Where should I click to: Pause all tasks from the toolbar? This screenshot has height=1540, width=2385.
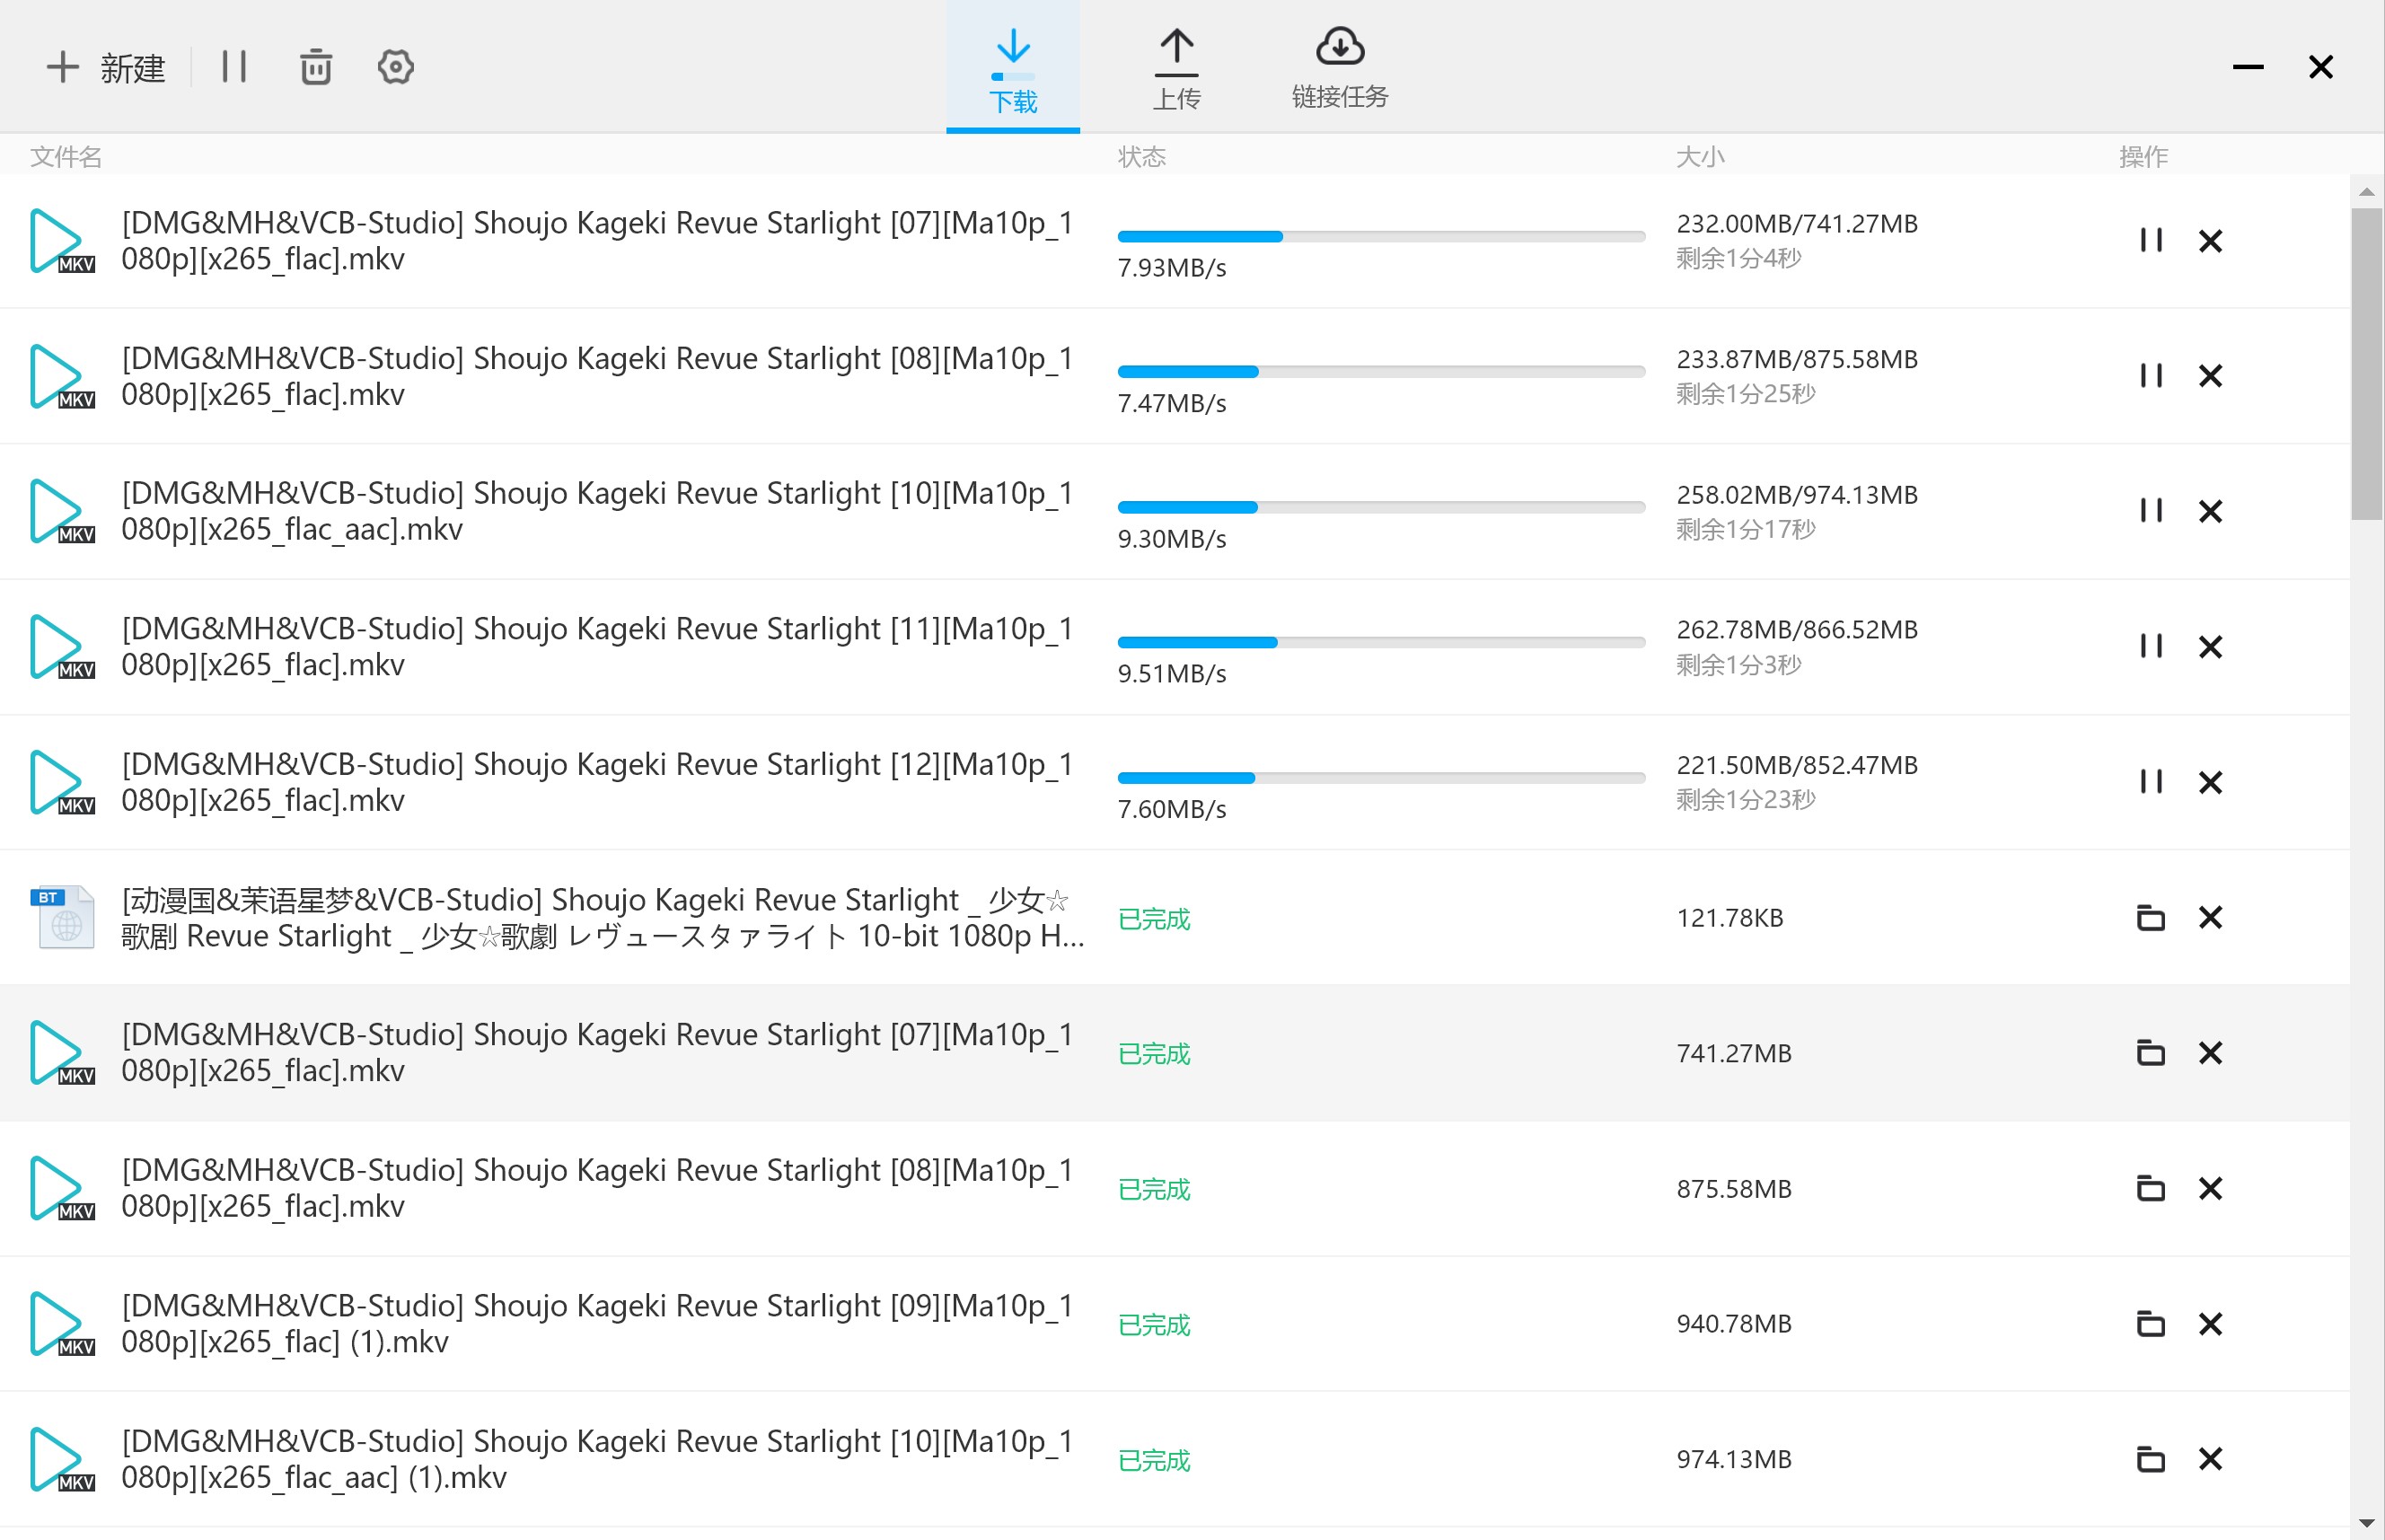(x=234, y=67)
